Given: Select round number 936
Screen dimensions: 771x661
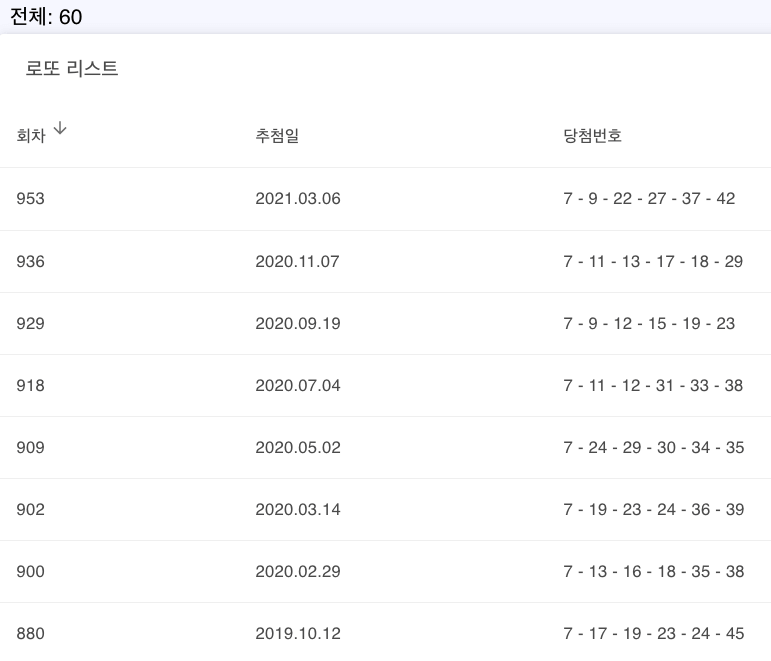Looking at the screenshot, I should pos(30,261).
